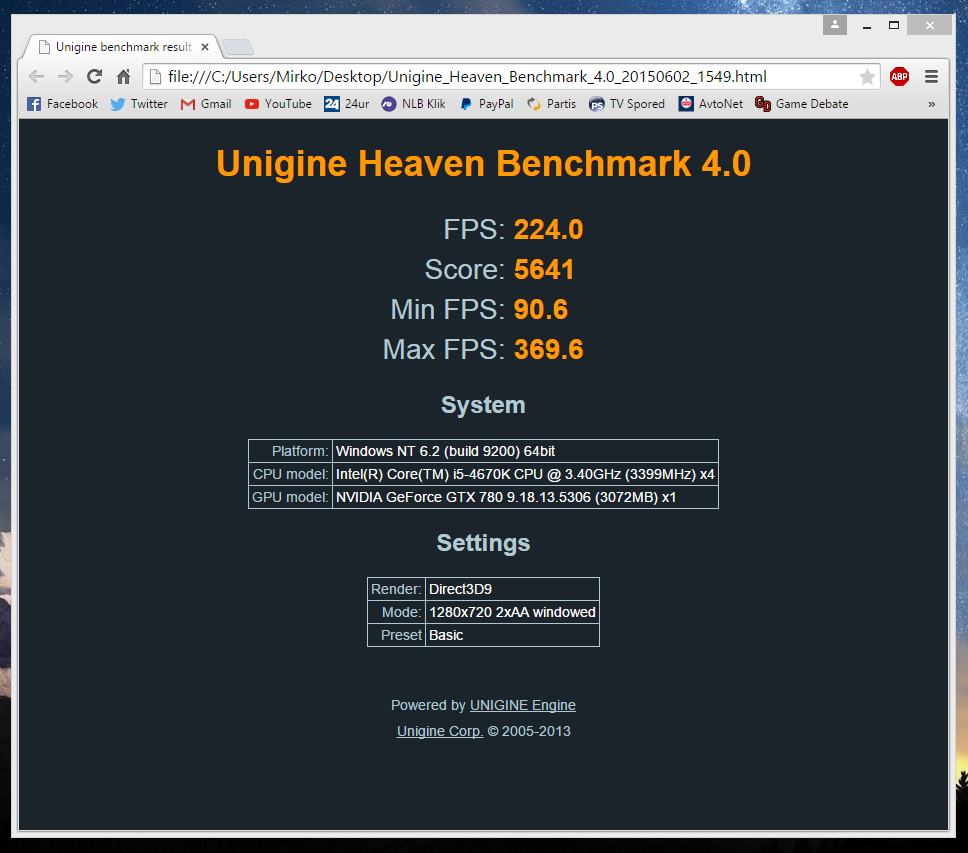Click the Intel Core i5-4670K CPU cell
Viewport: 968px width, 853px height.
(525, 474)
